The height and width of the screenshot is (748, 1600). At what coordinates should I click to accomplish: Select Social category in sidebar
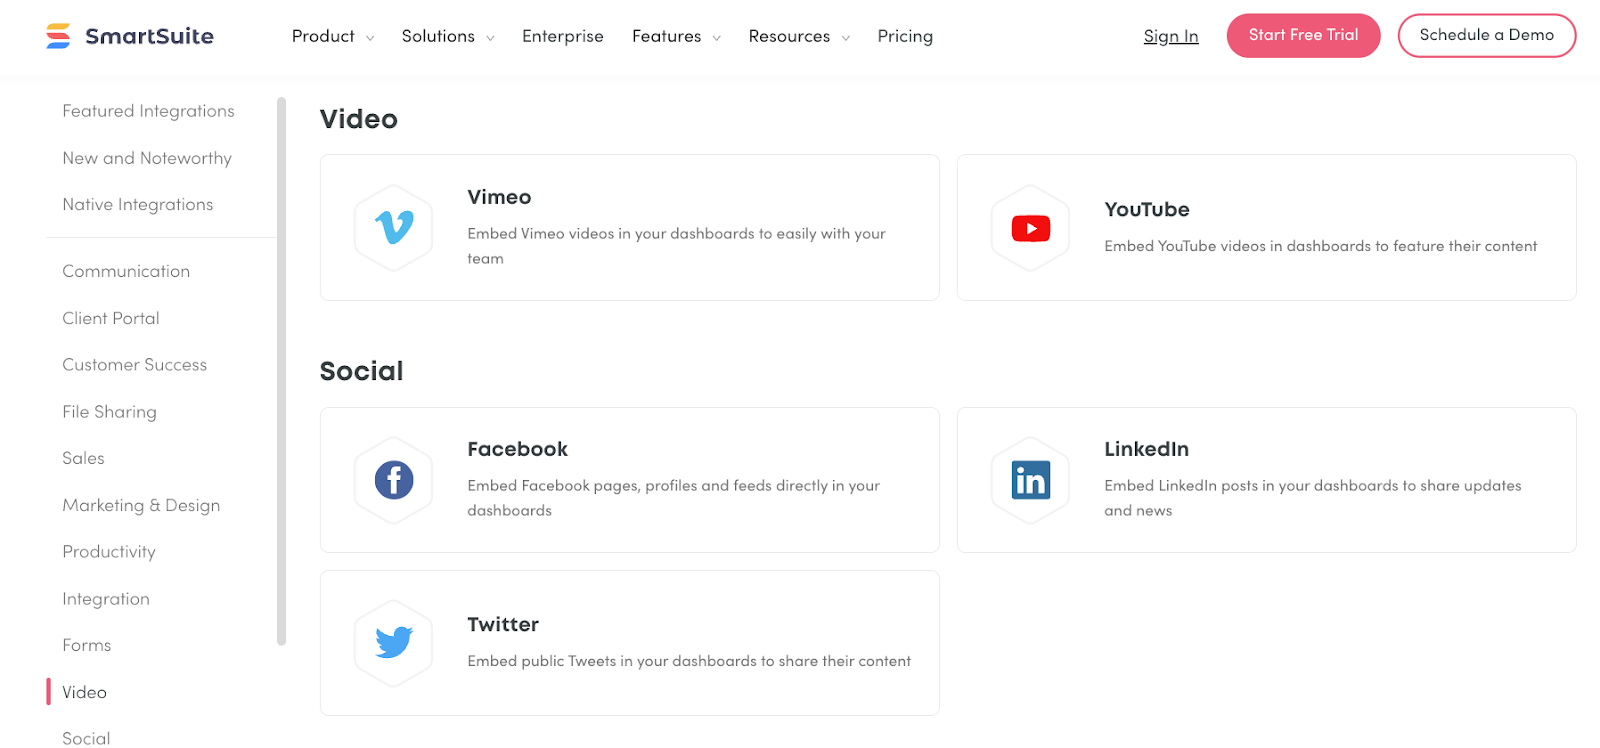click(86, 738)
